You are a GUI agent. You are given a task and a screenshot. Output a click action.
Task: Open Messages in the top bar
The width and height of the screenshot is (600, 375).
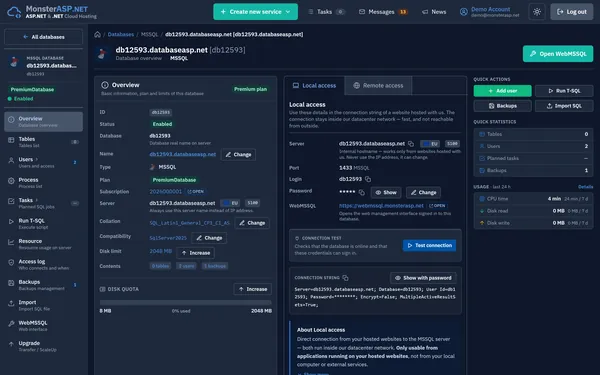(x=383, y=12)
